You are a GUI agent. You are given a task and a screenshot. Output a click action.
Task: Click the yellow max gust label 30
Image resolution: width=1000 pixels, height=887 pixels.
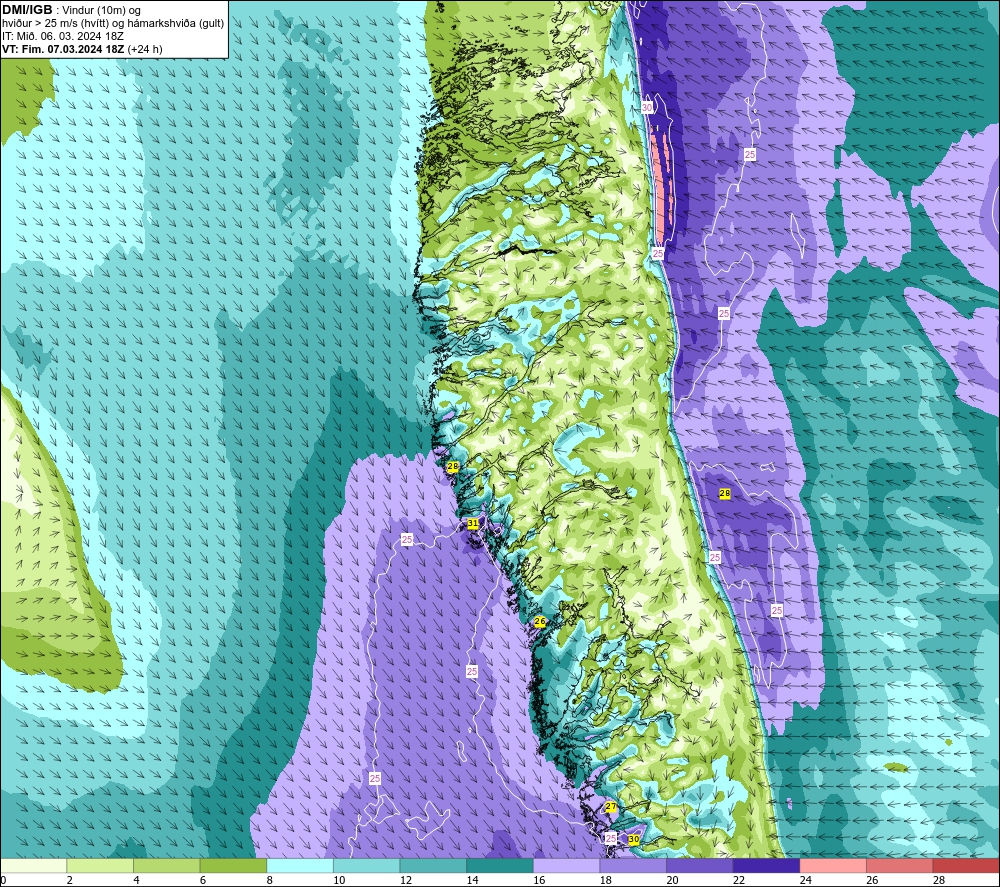[634, 839]
